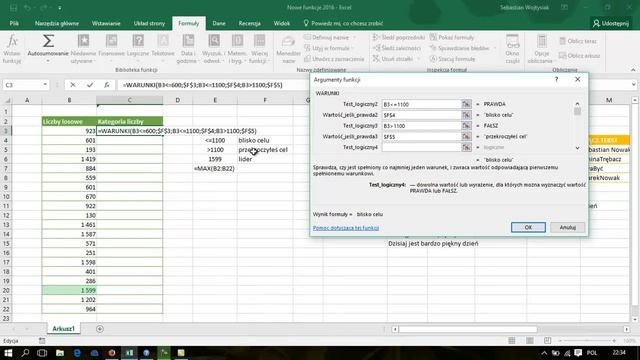Click range selector icon for Wartość_jeśli_prawda3
Screen dimensions: 640x360
(x=466, y=137)
